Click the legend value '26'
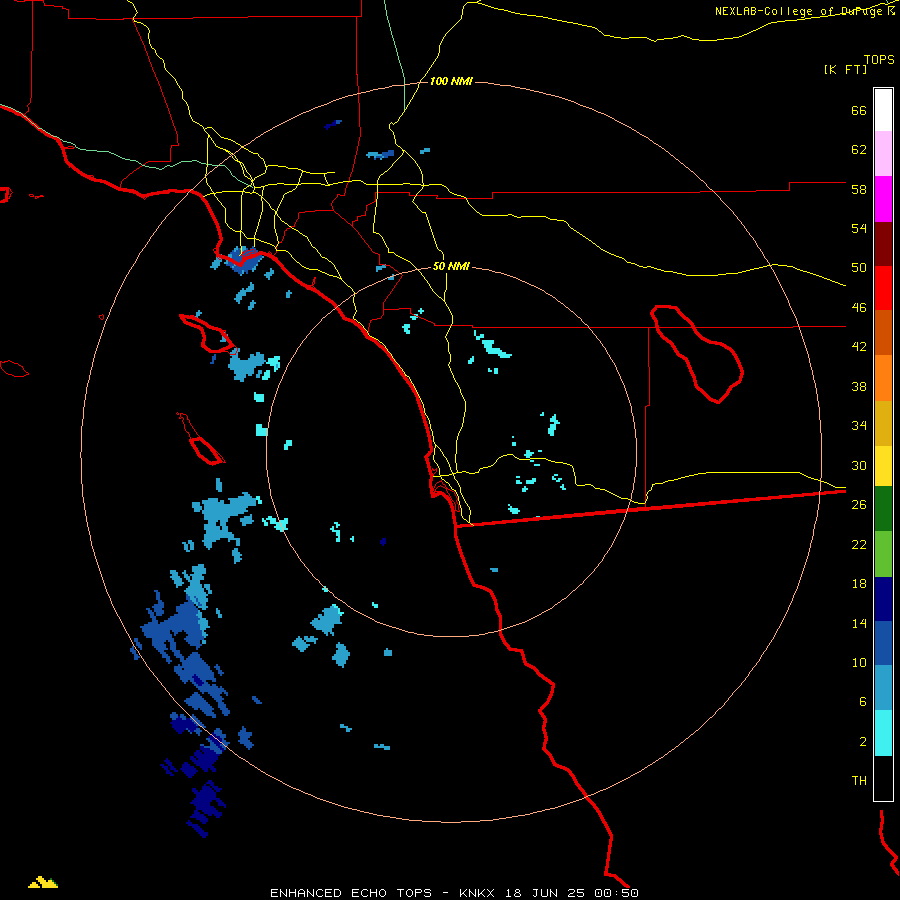The width and height of the screenshot is (900, 900). [859, 505]
